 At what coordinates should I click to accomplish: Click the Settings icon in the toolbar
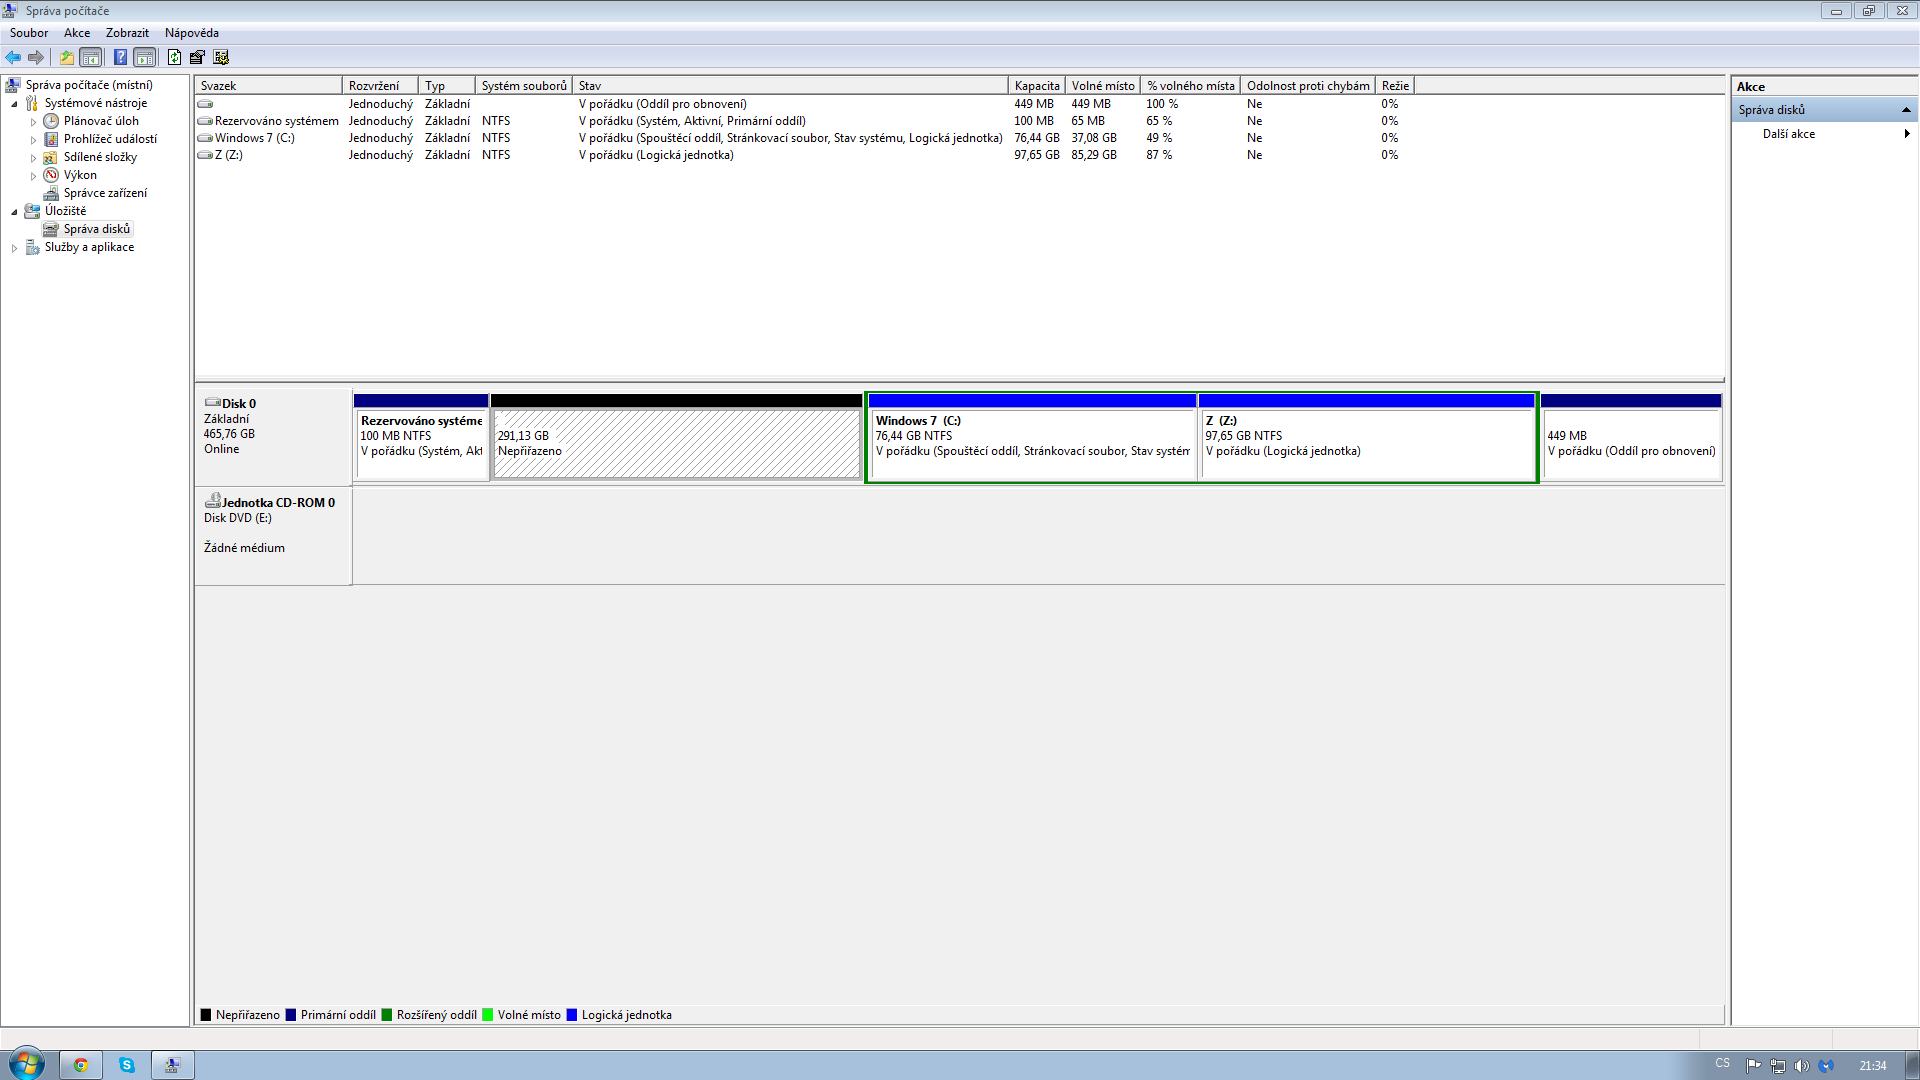click(x=197, y=57)
